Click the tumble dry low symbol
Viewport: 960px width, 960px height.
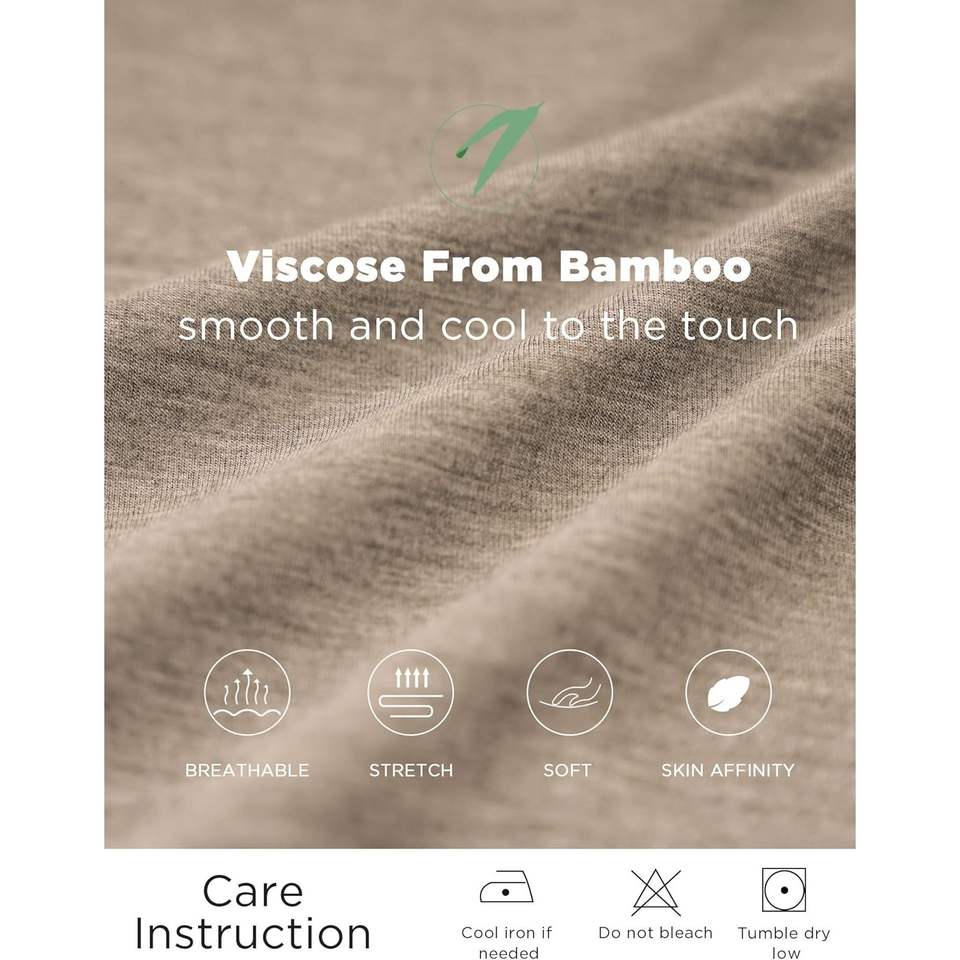pyautogui.click(x=784, y=890)
